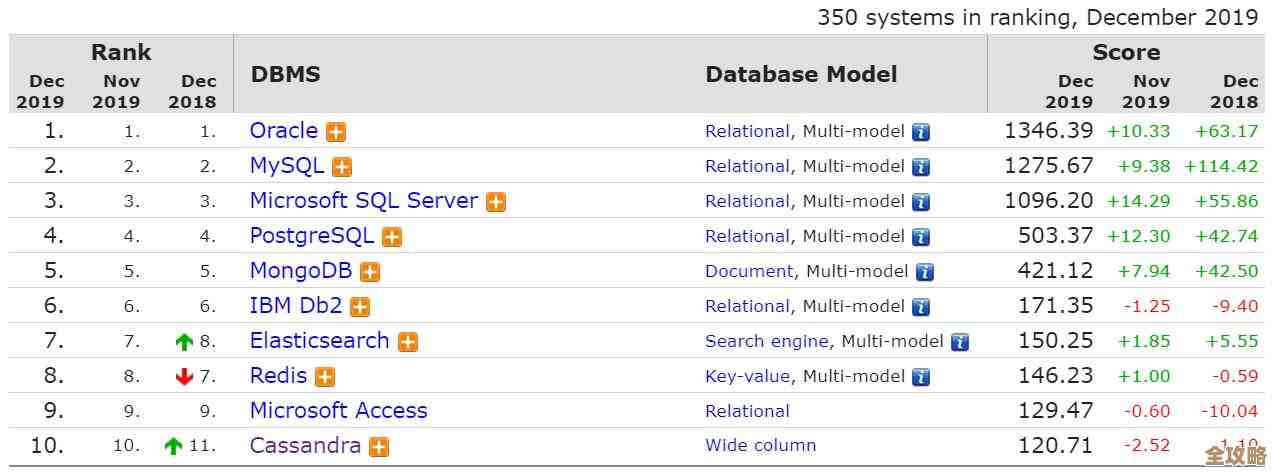Click the info icon in the Oracle row
Screen dimensions: 1272x474
pyautogui.click(x=921, y=132)
